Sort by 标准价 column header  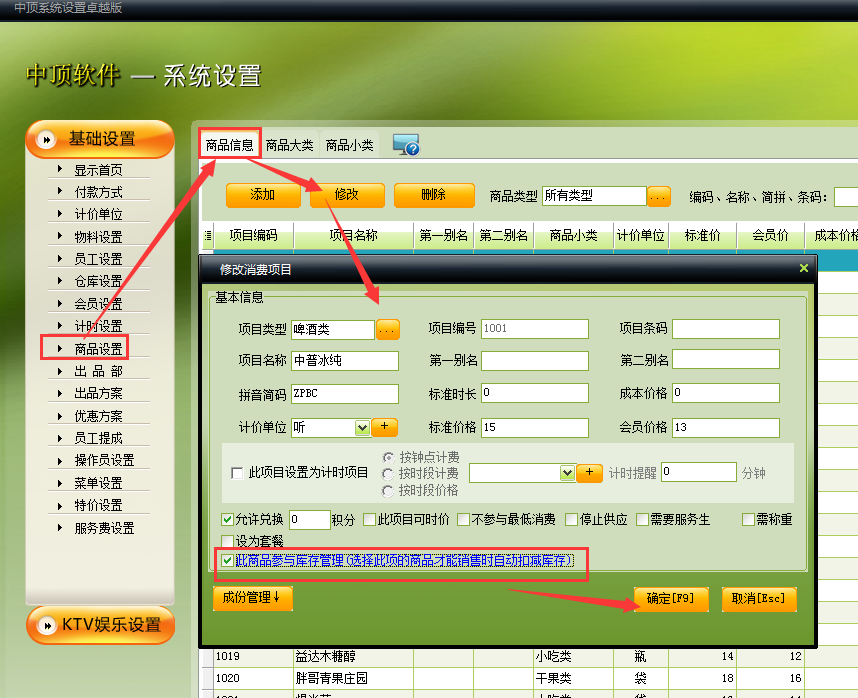(x=703, y=236)
